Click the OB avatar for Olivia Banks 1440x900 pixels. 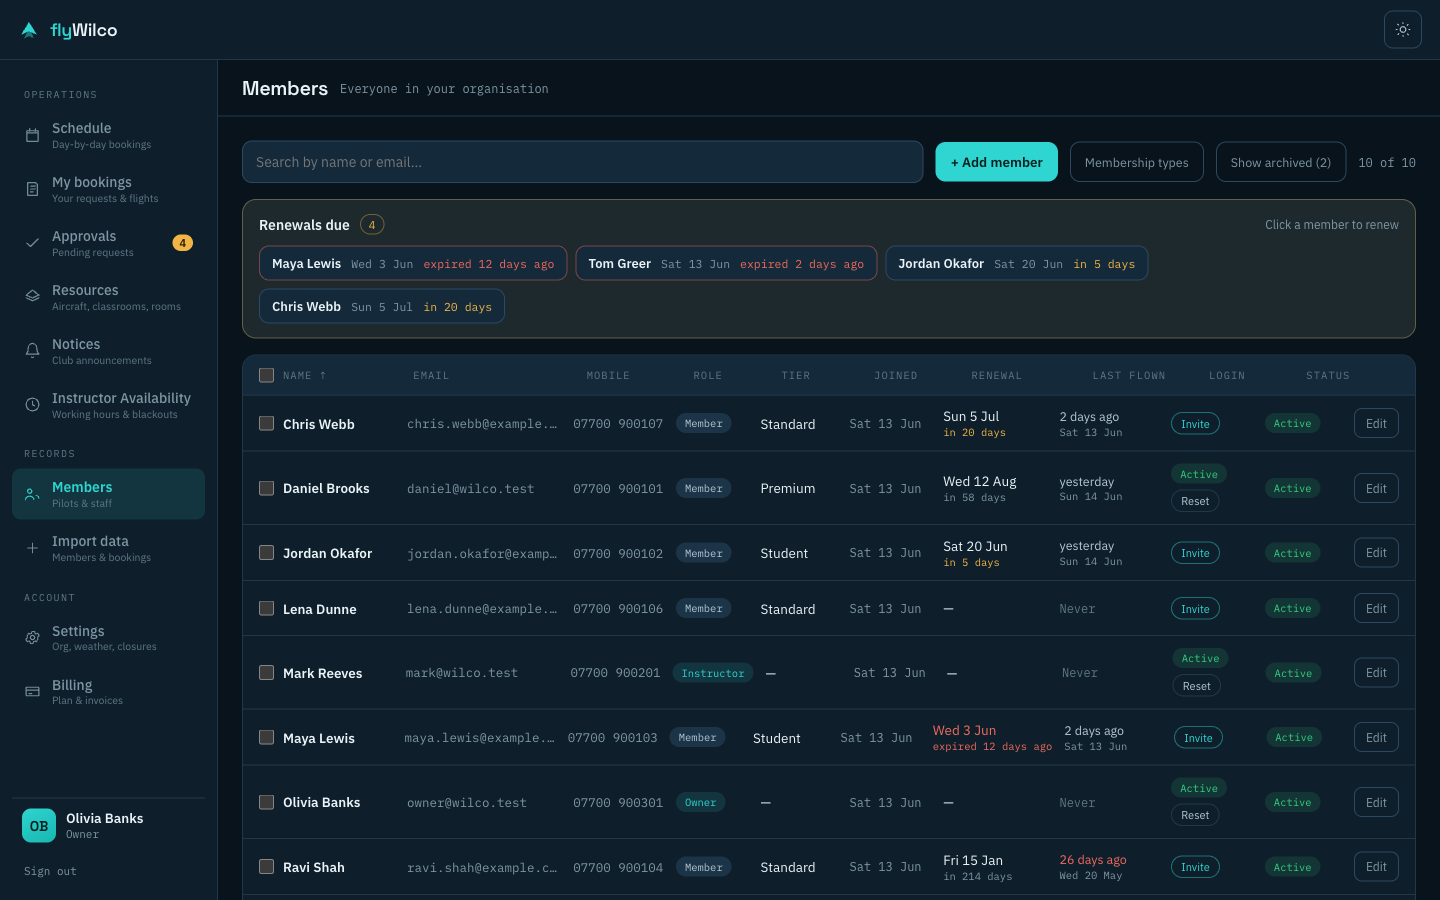(39, 826)
